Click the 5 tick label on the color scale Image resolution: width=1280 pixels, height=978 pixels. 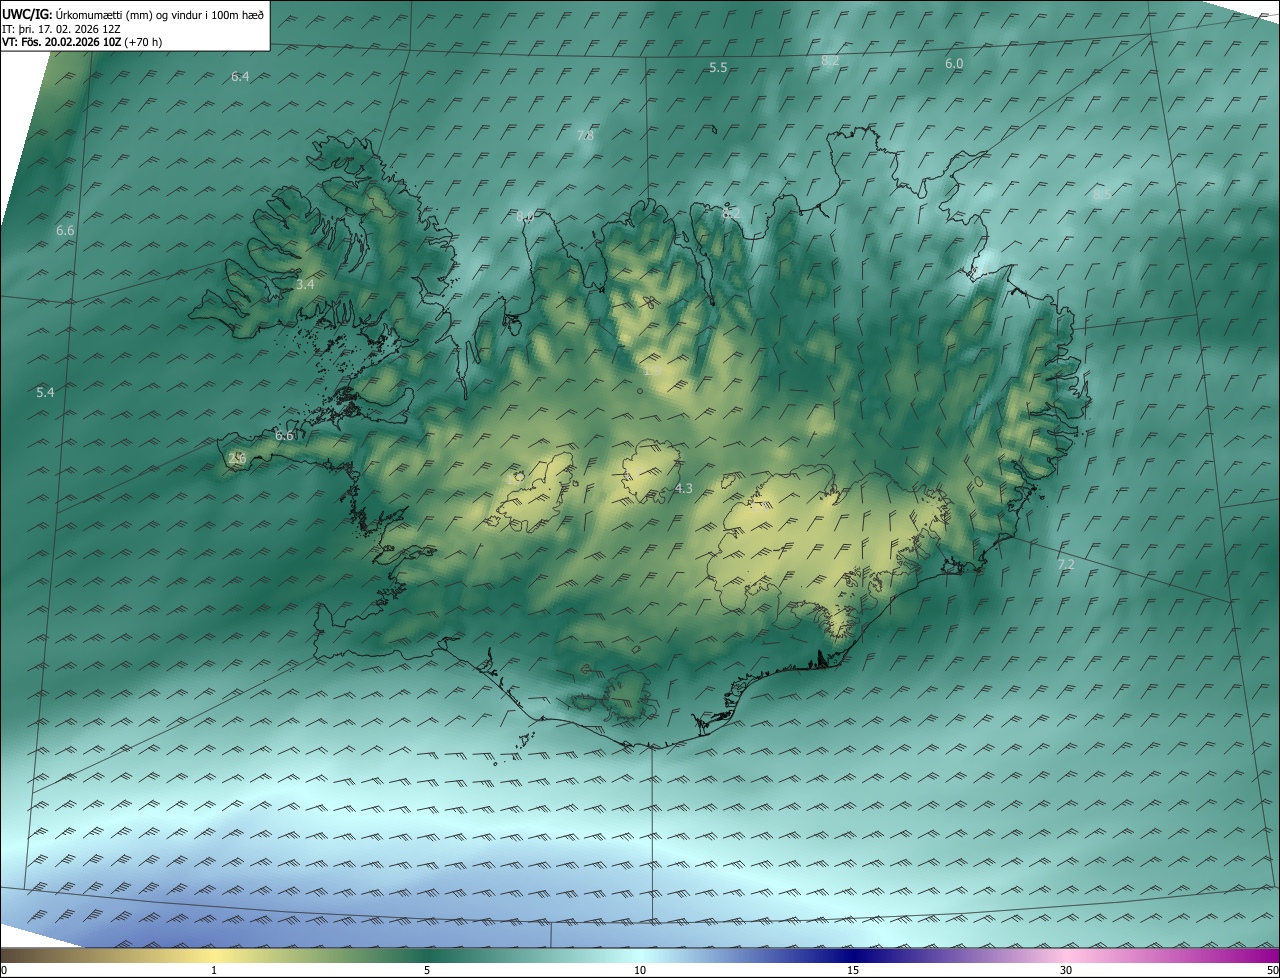click(x=427, y=970)
